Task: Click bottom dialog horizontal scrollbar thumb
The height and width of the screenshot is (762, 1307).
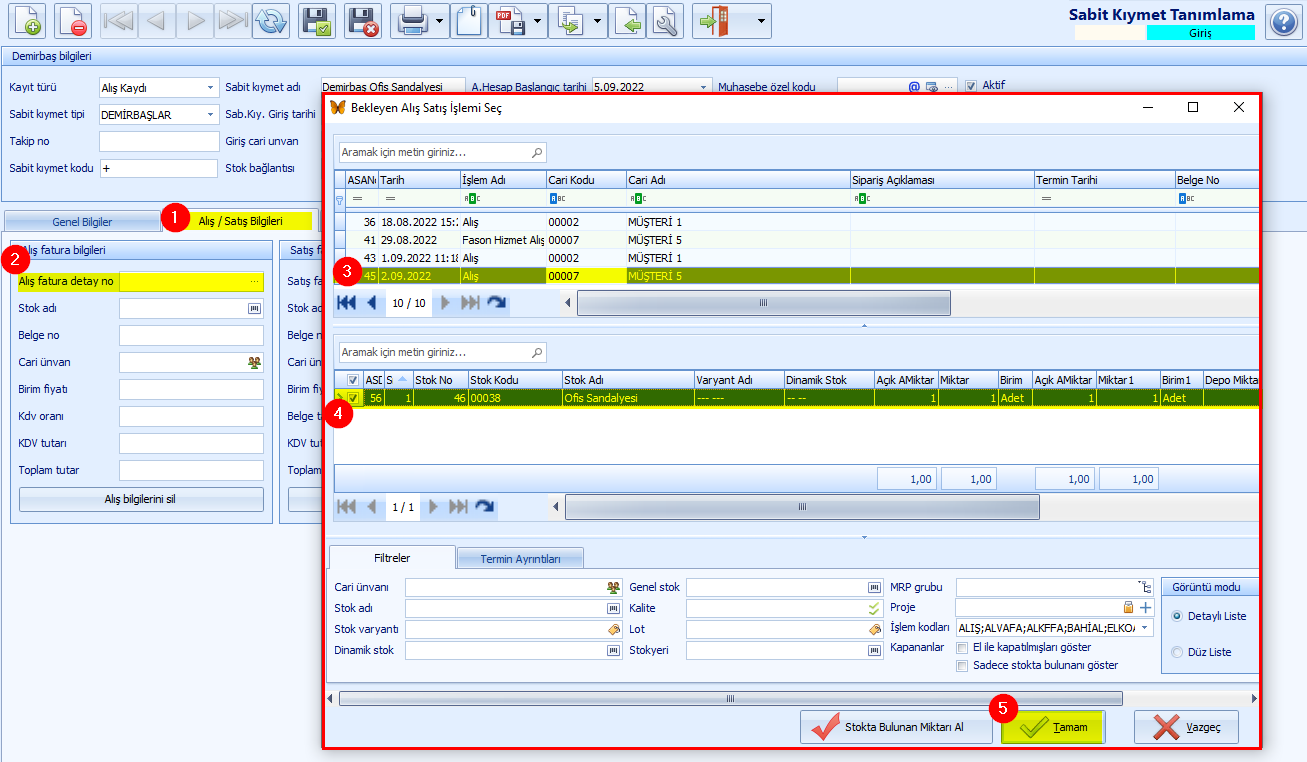Action: (731, 698)
